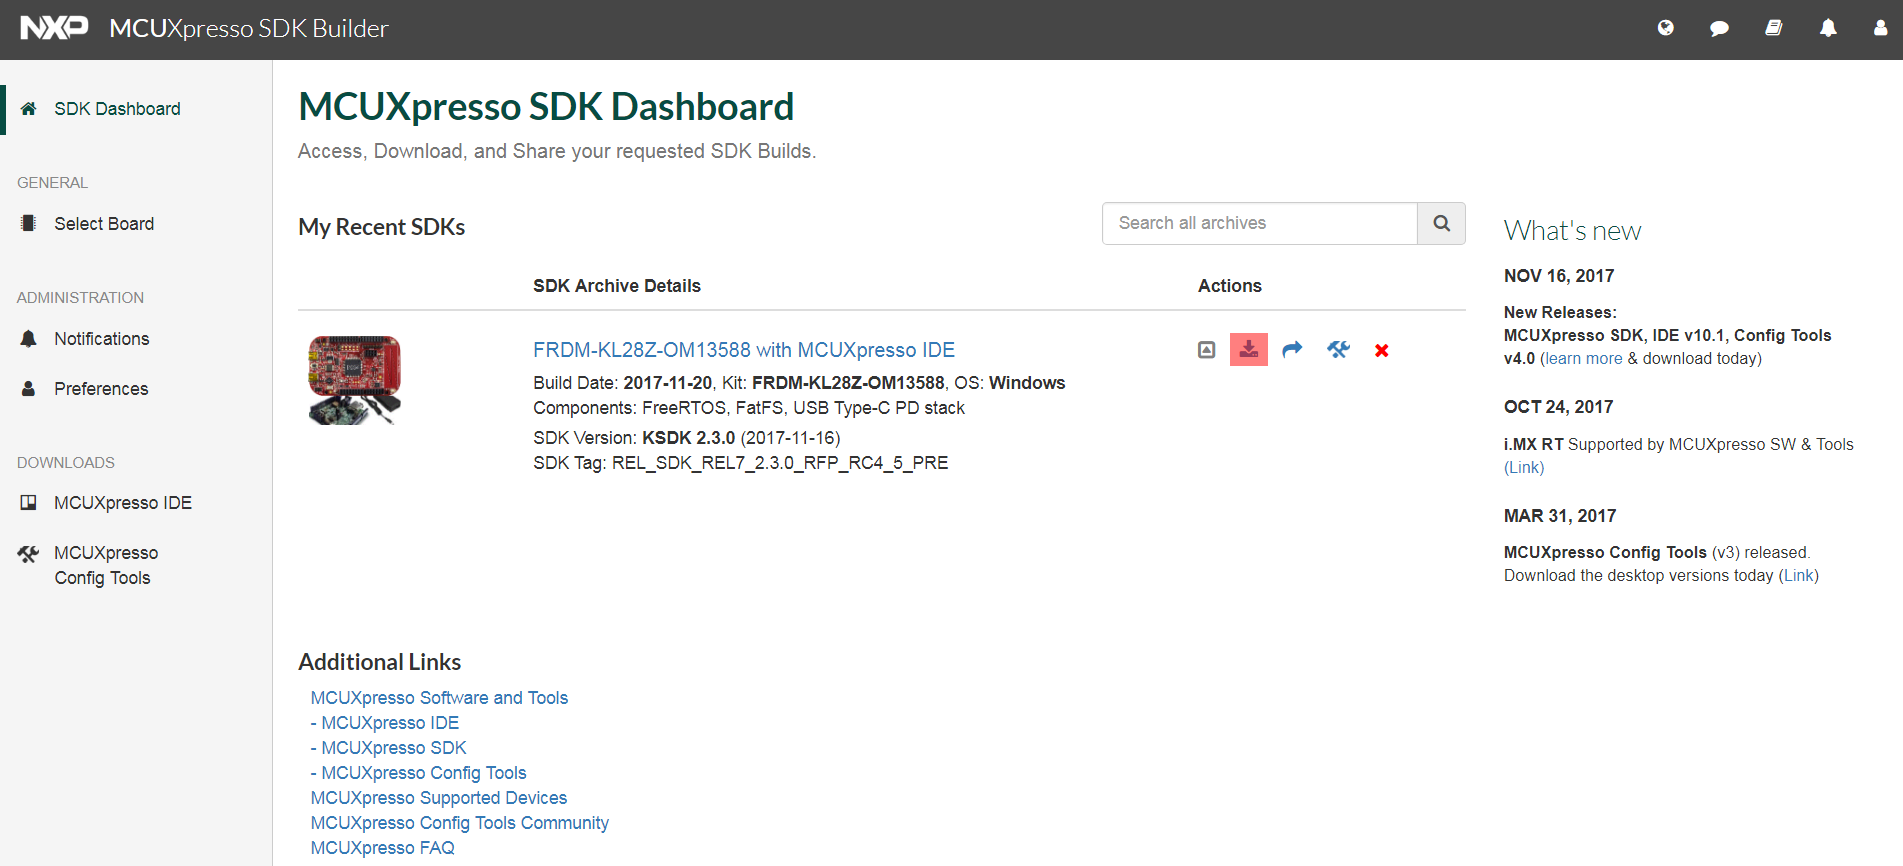Open Select Board in sidebar
The width and height of the screenshot is (1903, 866).
click(x=104, y=224)
